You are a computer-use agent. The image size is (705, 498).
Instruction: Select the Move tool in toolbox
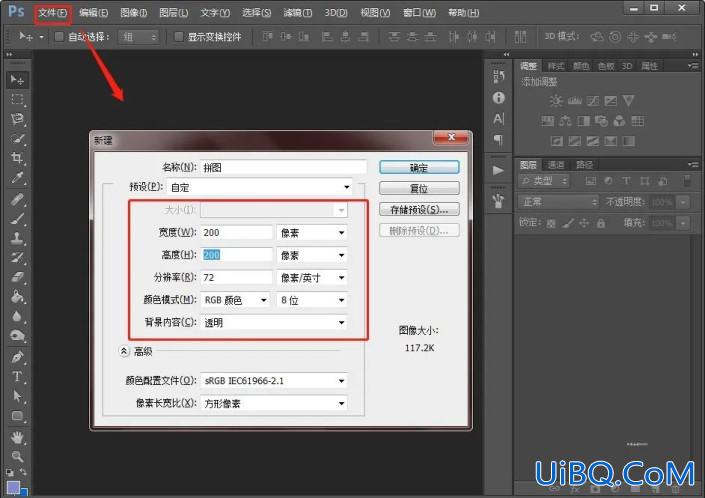pyautogui.click(x=17, y=80)
